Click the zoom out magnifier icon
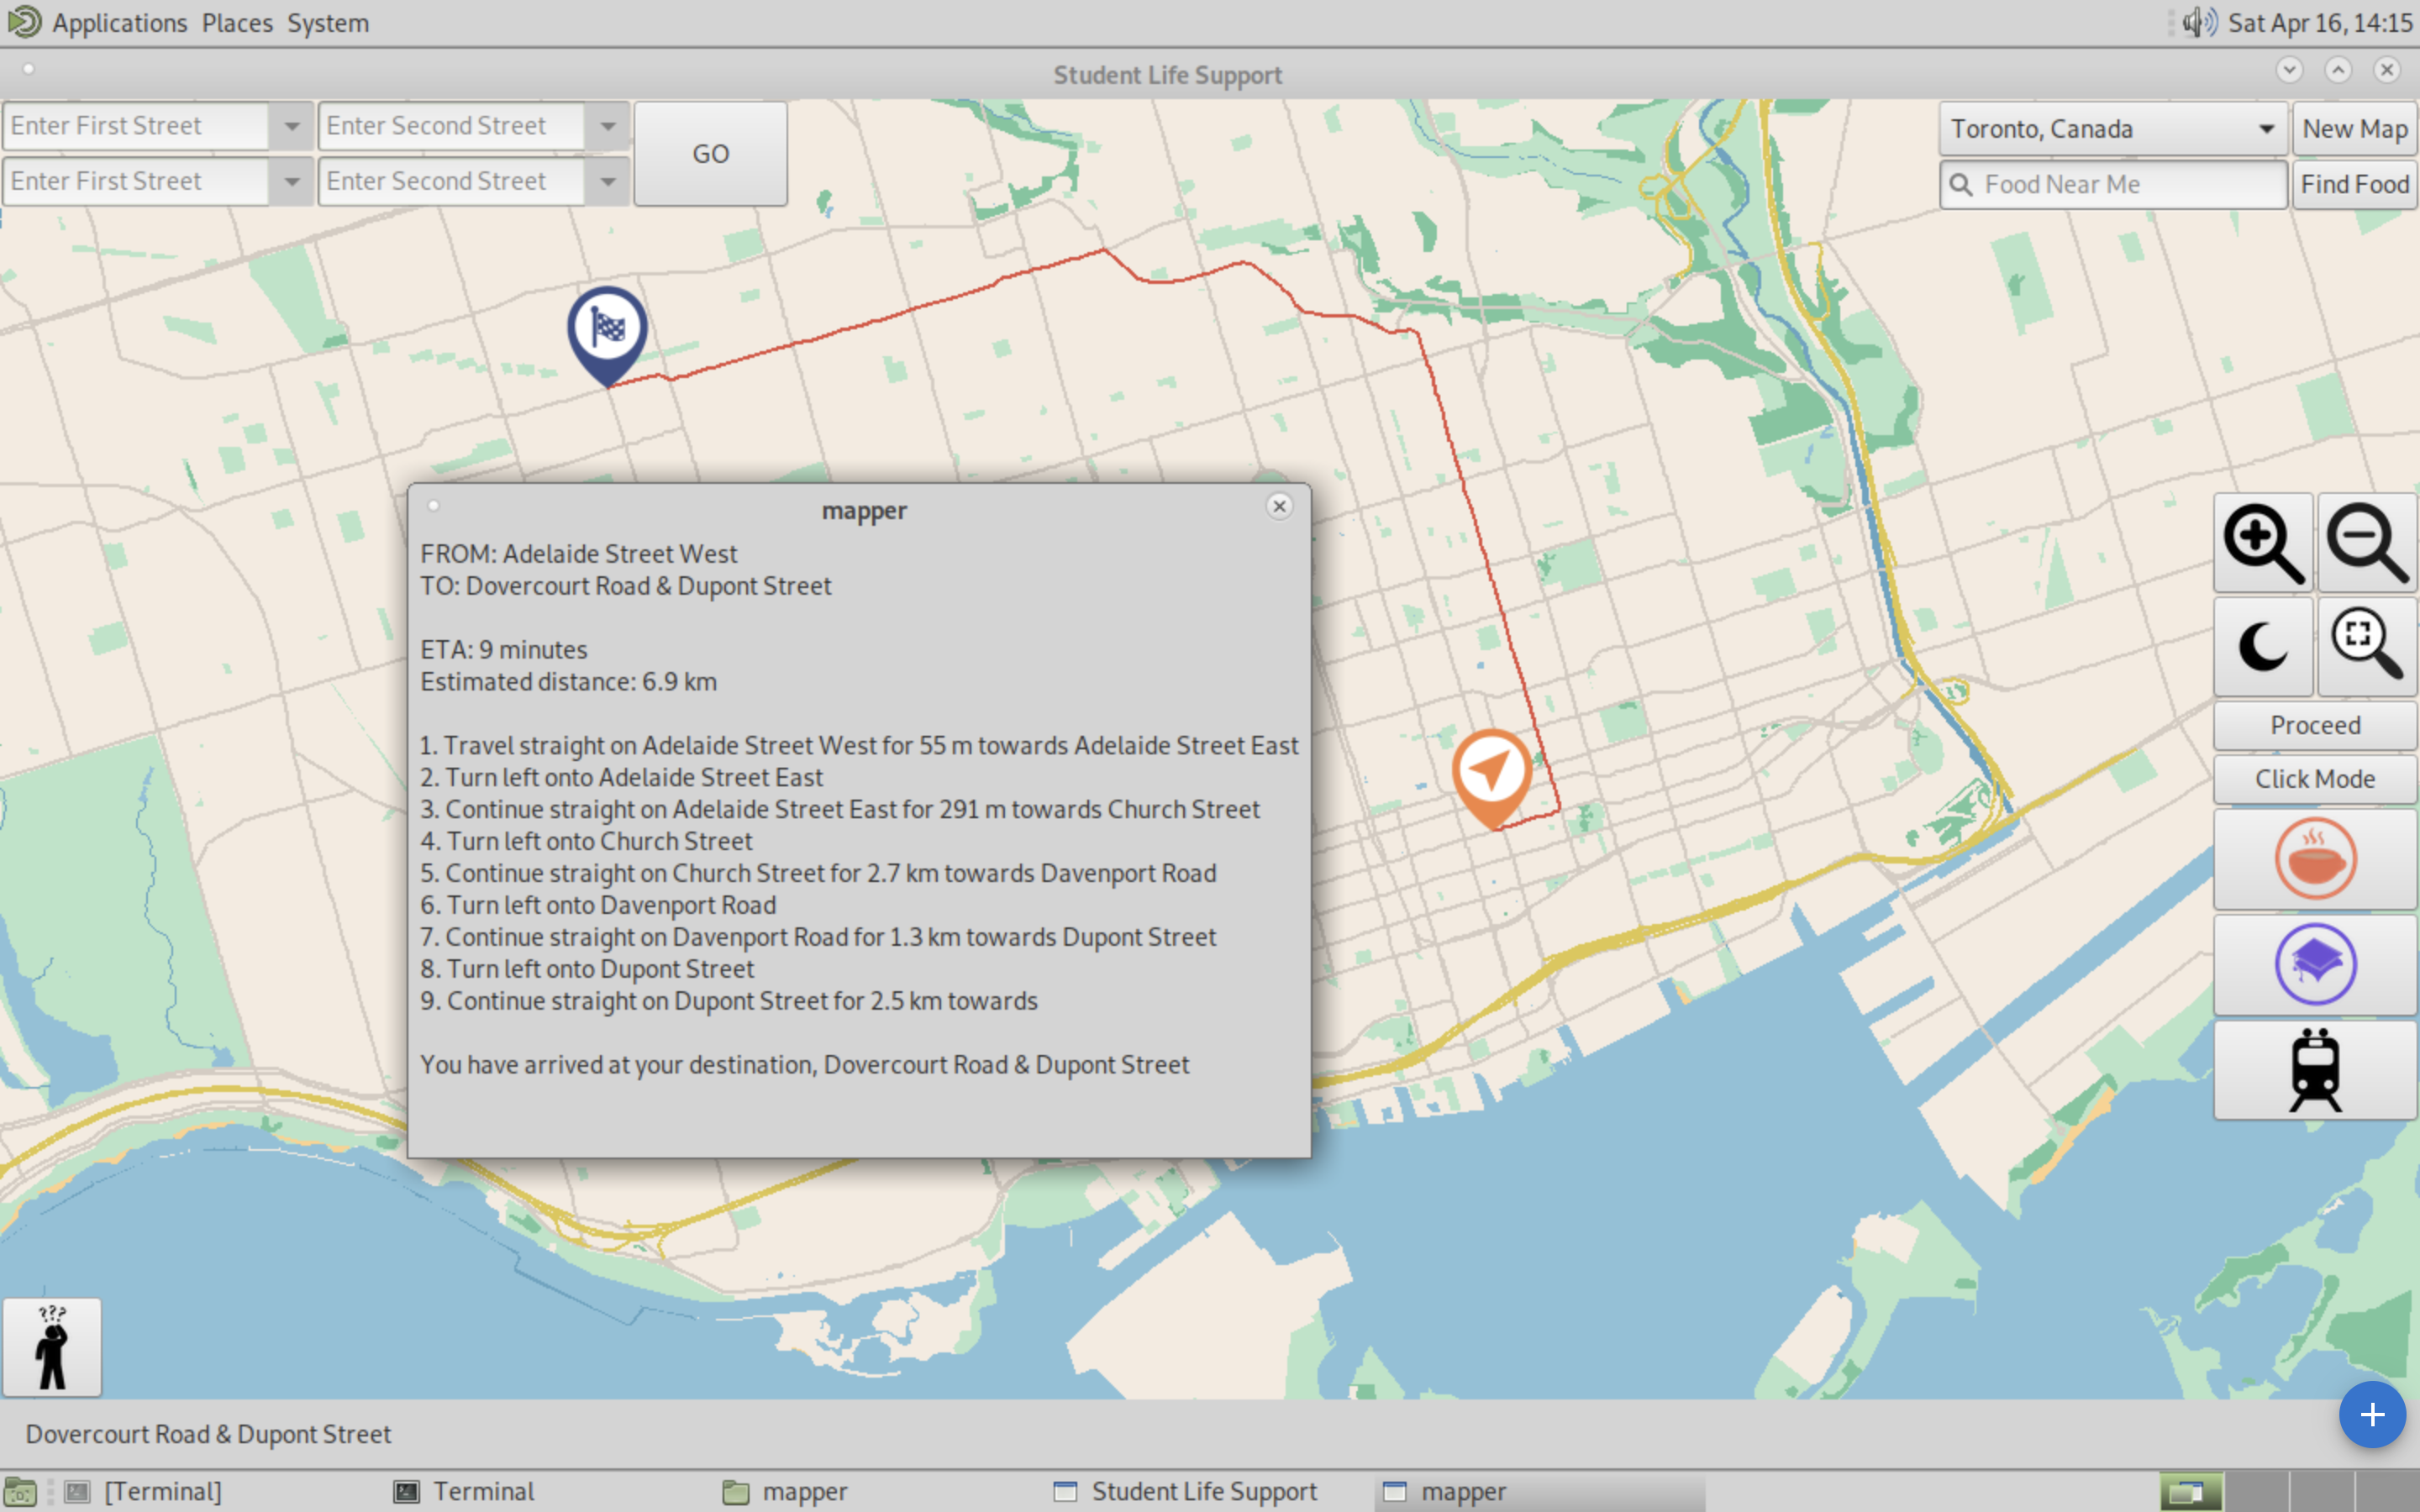Viewport: 2420px width, 1512px height. pos(2366,543)
